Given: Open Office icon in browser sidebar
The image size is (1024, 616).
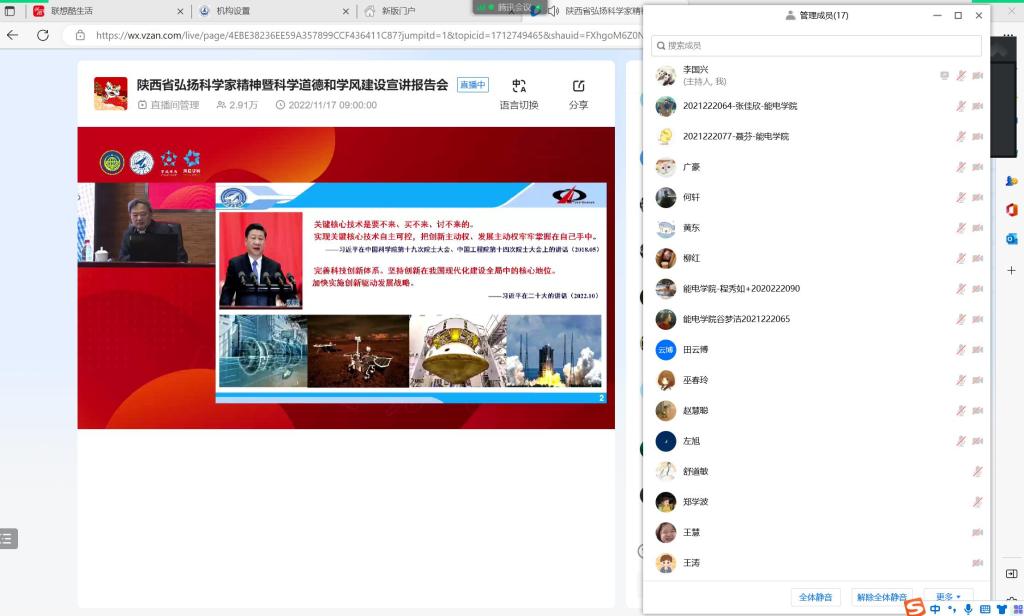Looking at the screenshot, I should point(1011,209).
